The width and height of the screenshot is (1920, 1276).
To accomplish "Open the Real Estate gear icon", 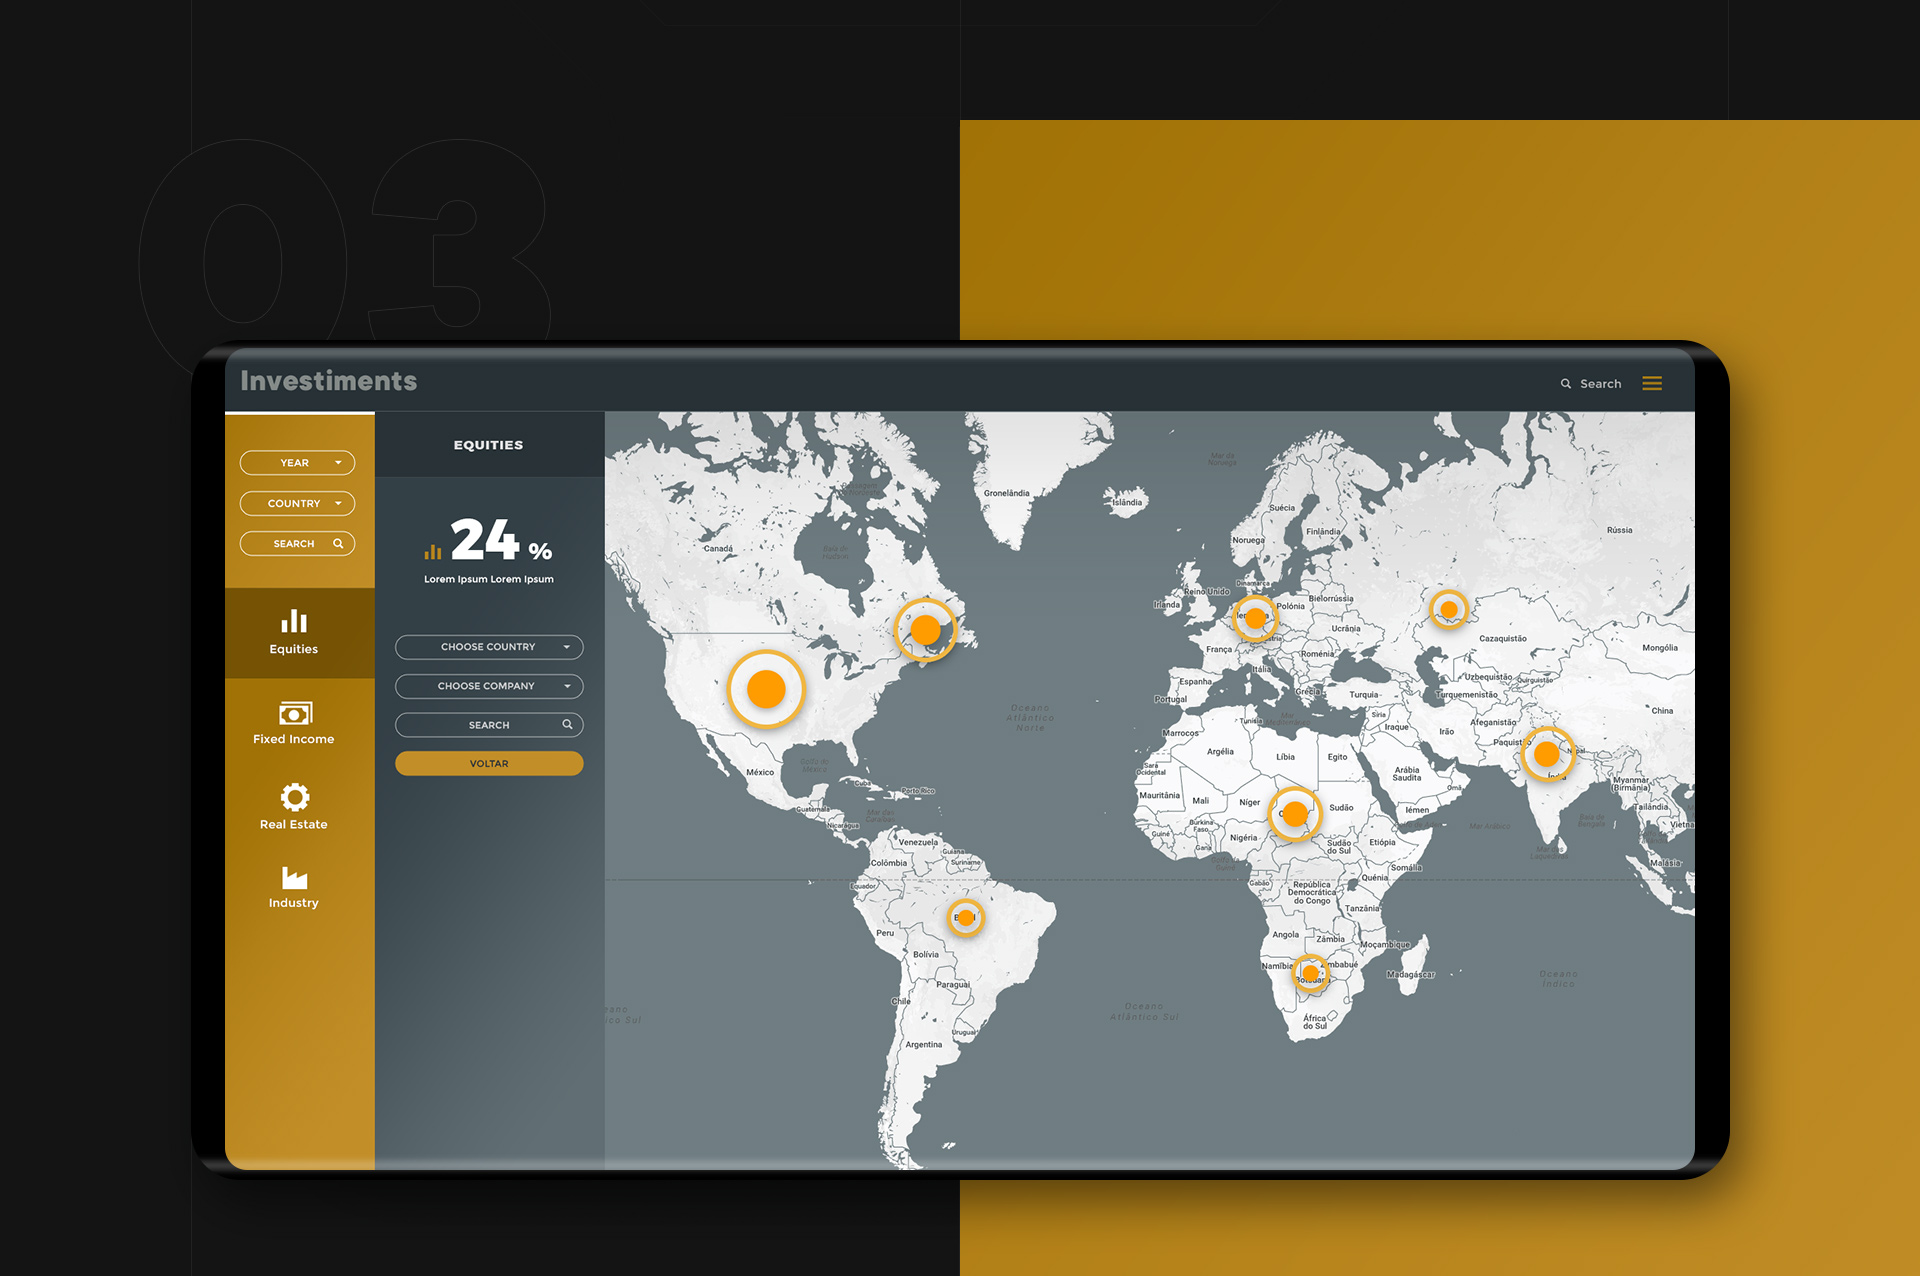I will coord(294,797).
